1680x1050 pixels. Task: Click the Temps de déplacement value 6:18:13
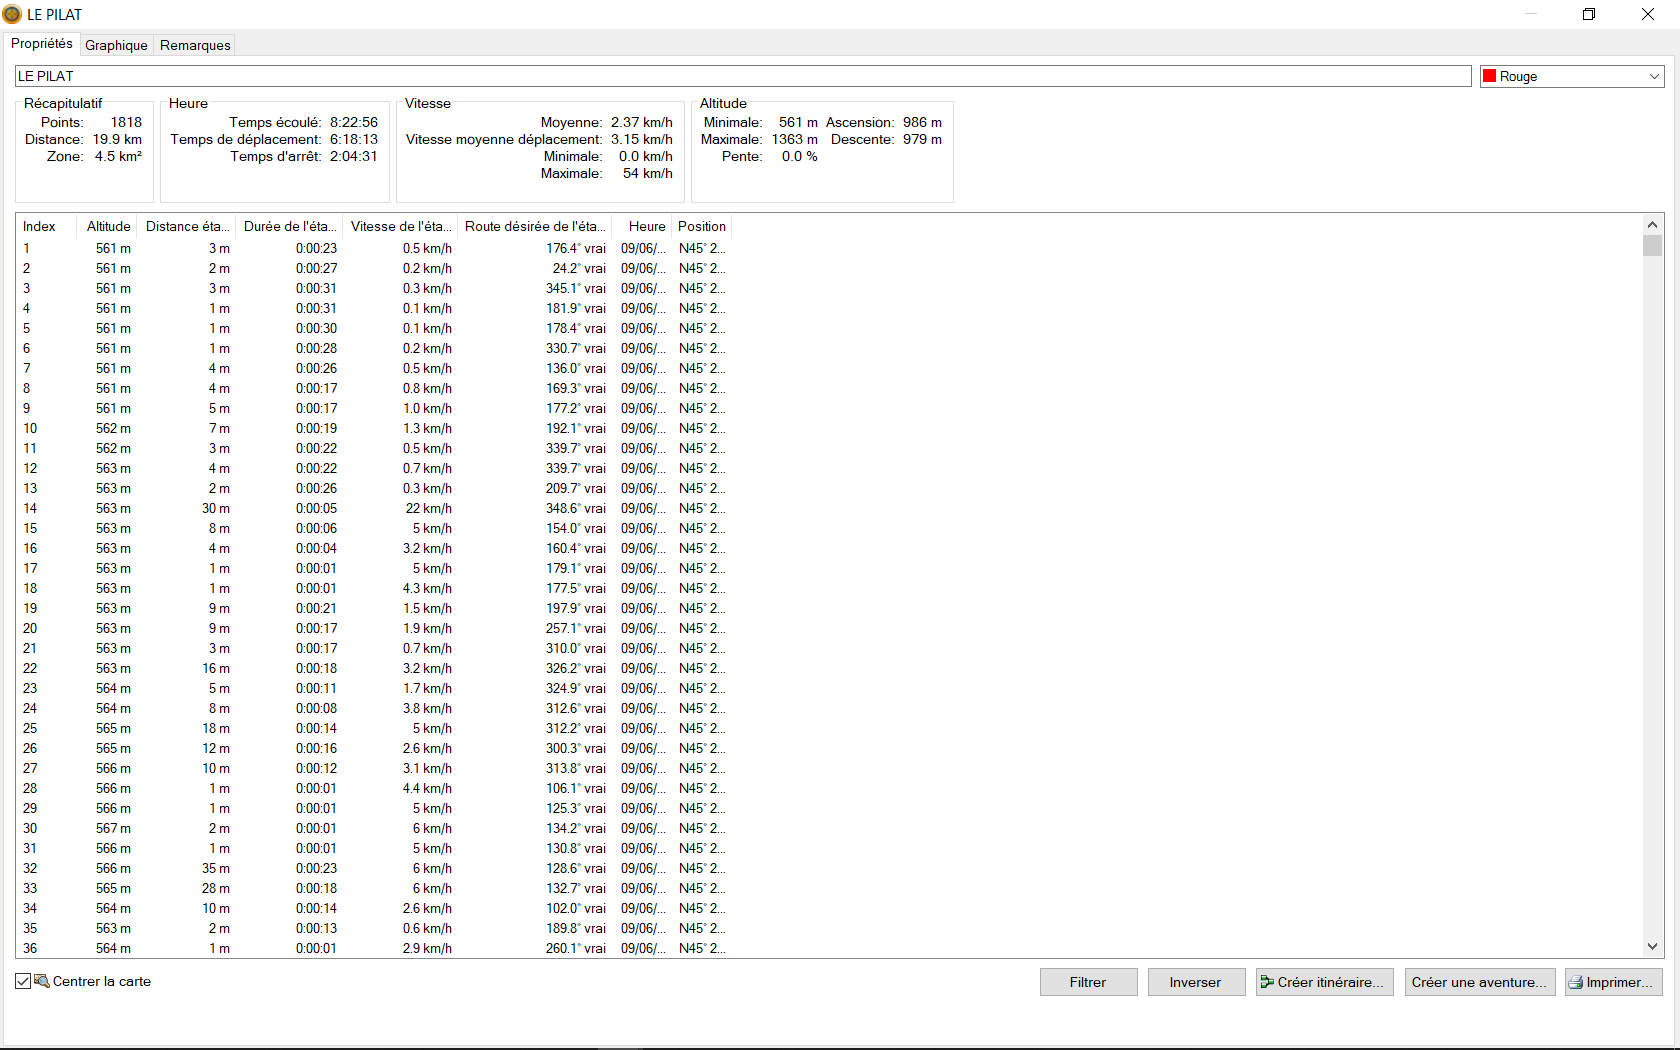coord(354,139)
